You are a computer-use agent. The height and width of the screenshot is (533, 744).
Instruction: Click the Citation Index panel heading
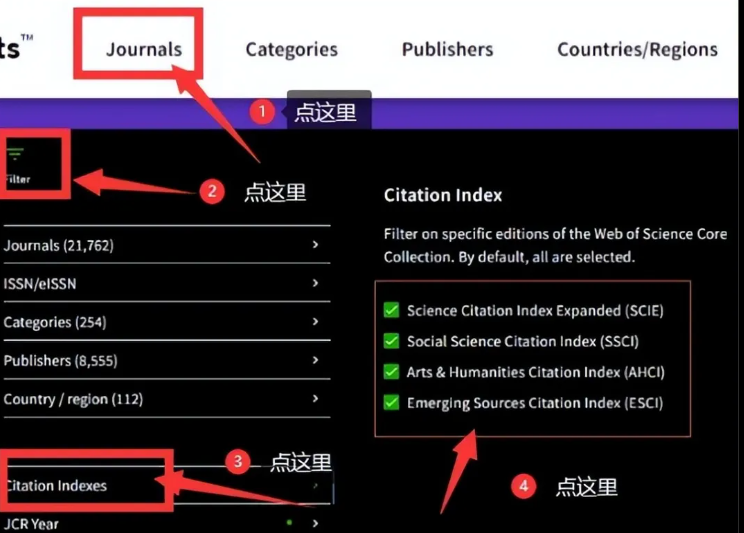coord(443,195)
